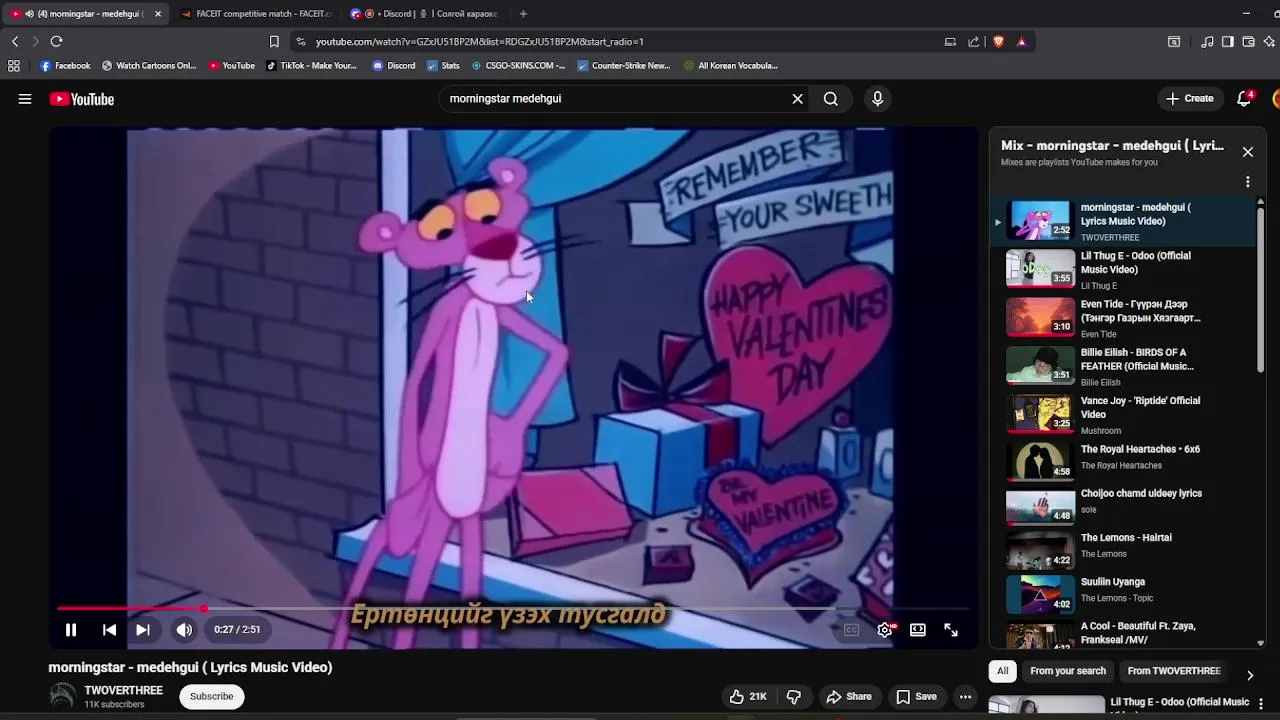Select Suuliin Uyanga in playlist
The image size is (1280, 720).
[1124, 595]
